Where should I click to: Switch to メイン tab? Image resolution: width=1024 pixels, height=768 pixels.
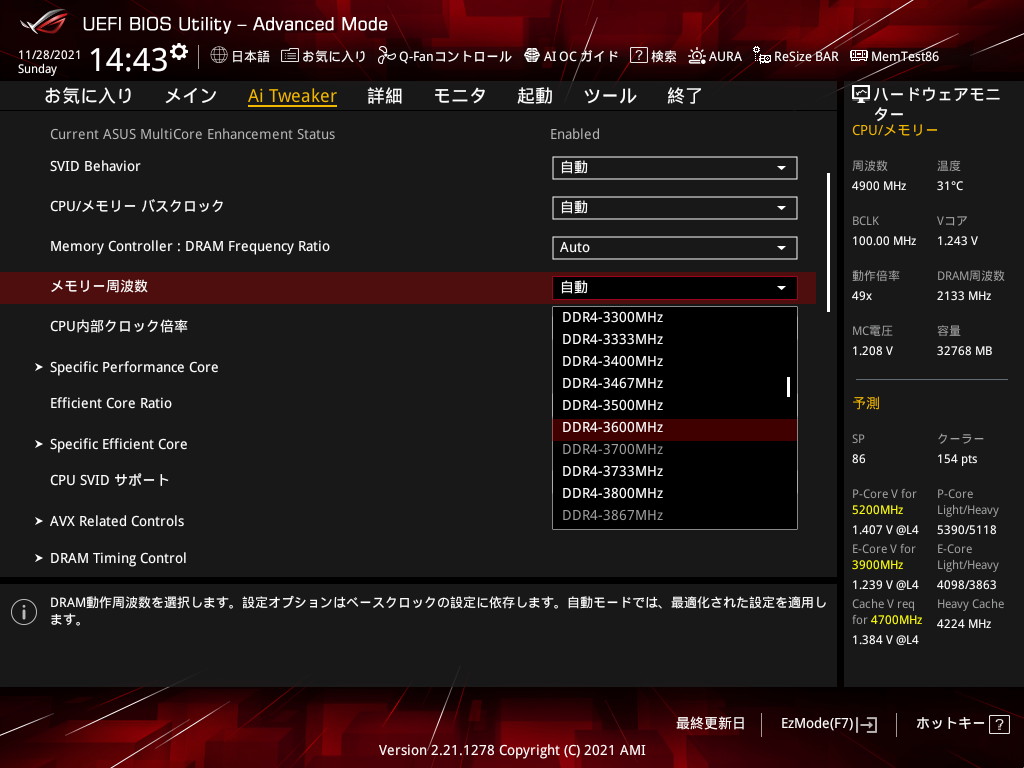(x=191, y=96)
